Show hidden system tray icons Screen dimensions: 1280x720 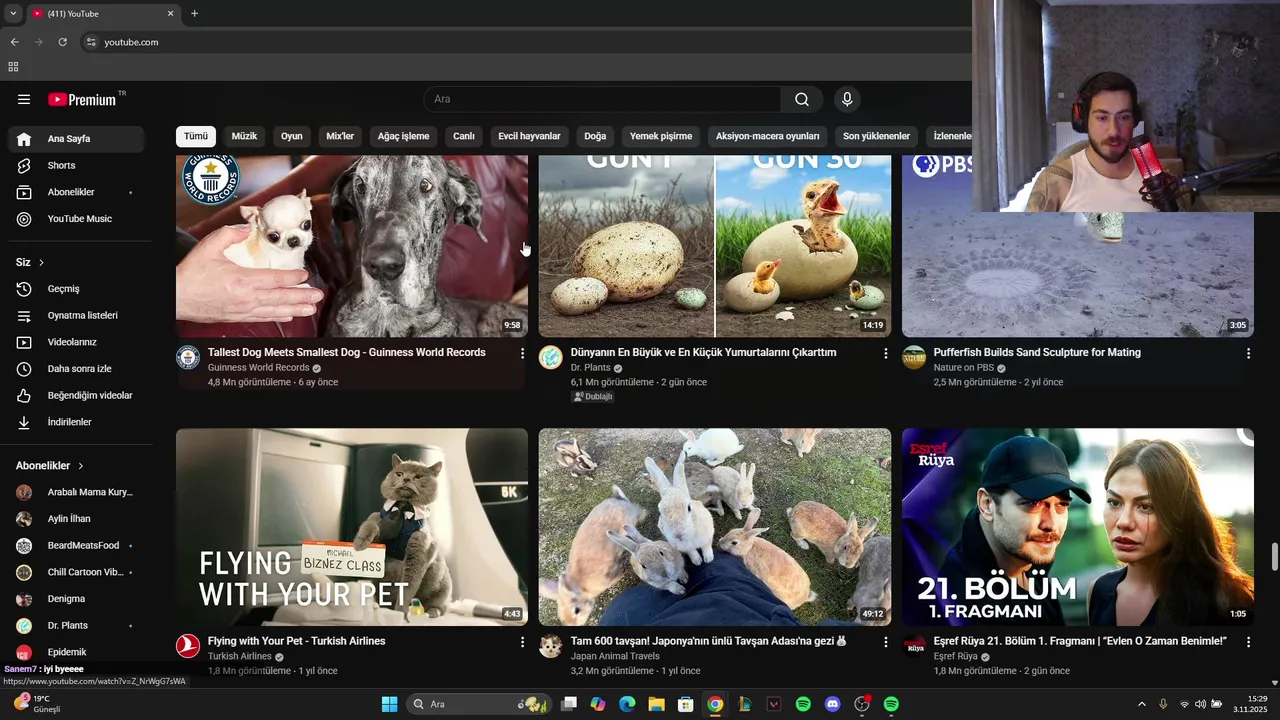(x=1142, y=704)
